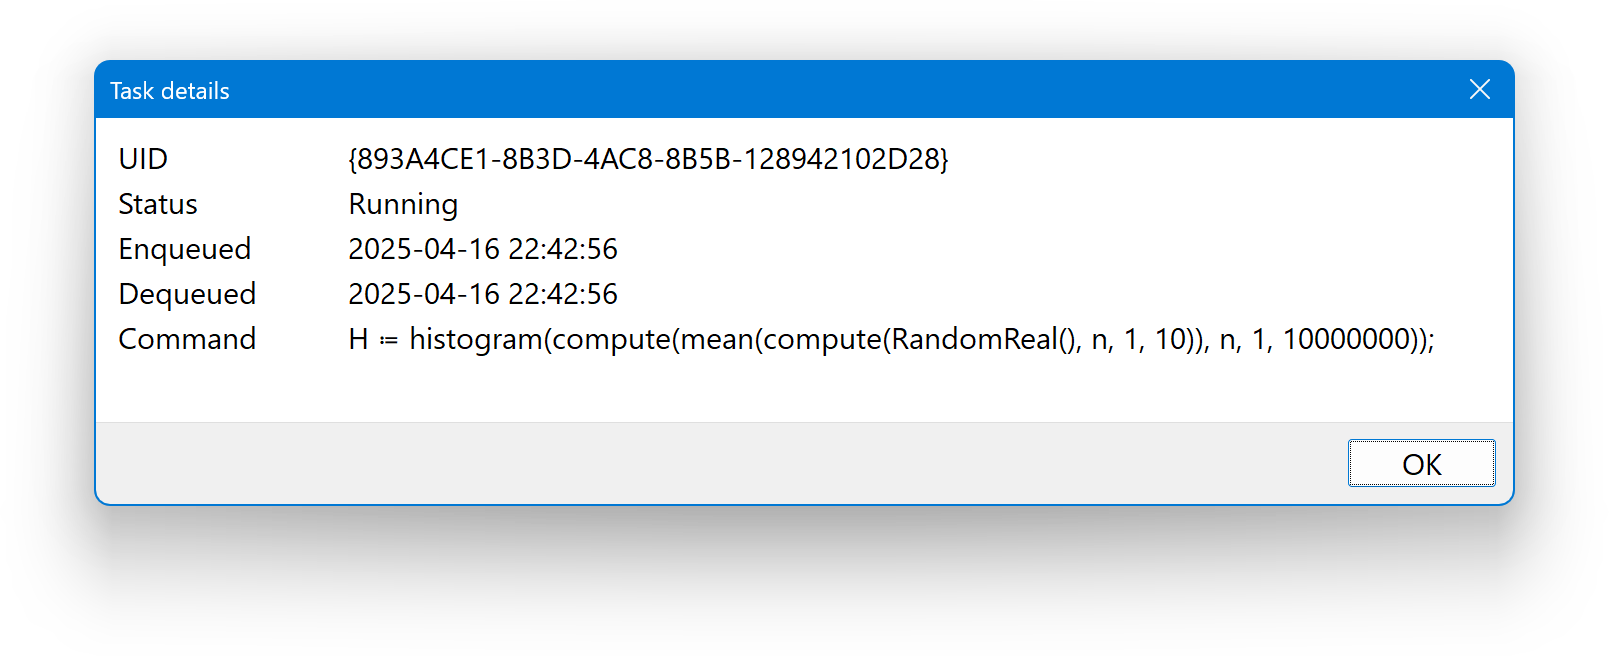Click the variable H in the command

click(358, 340)
